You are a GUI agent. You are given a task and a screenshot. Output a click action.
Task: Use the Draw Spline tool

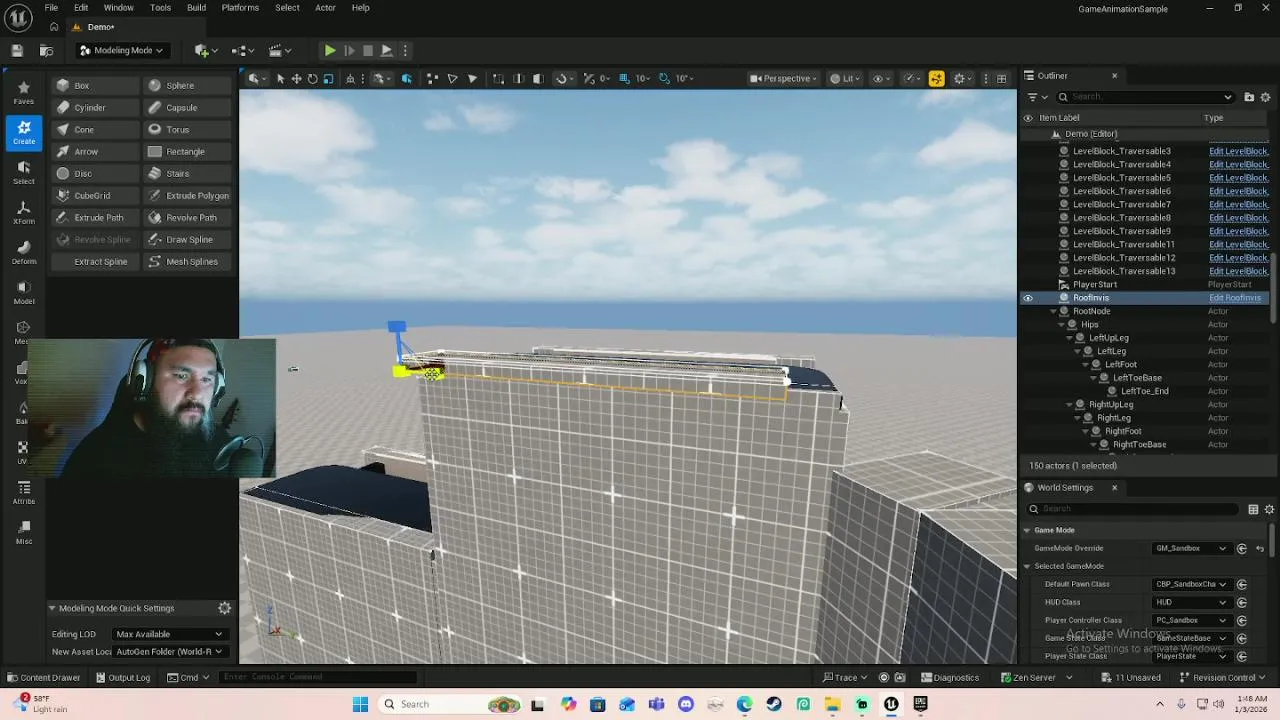pos(189,240)
